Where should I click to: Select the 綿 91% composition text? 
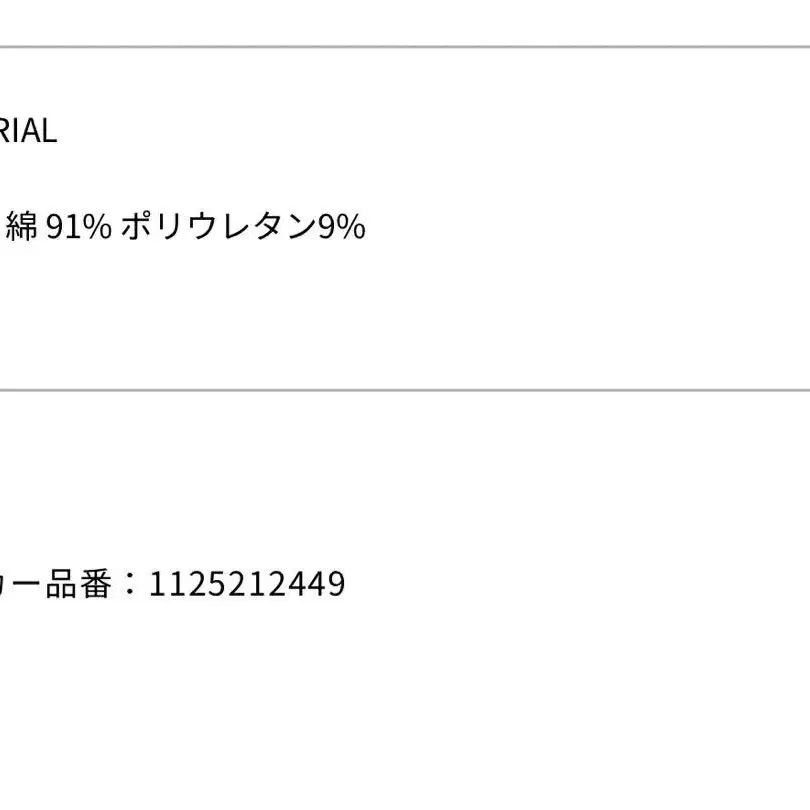(x=58, y=226)
